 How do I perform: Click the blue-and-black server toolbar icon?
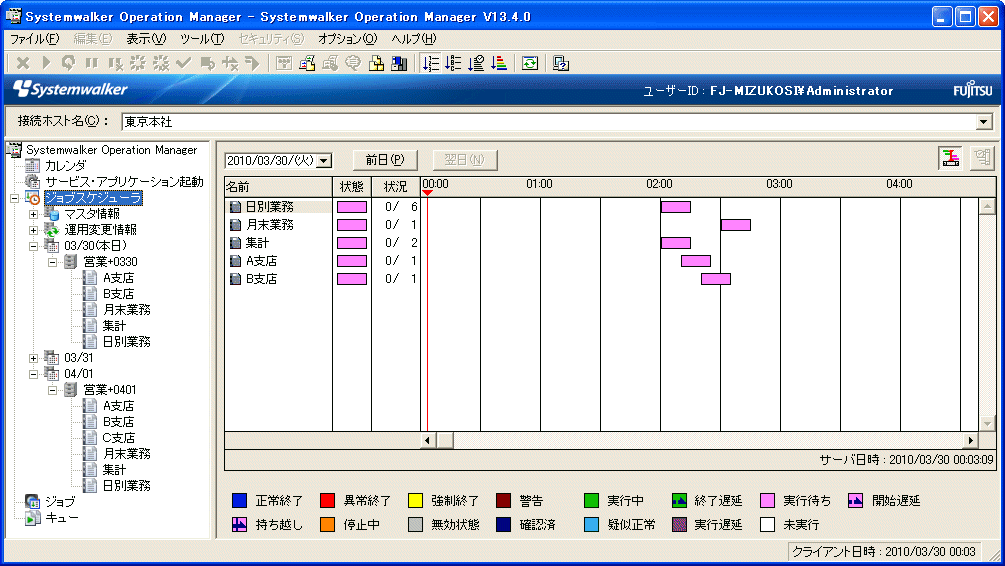coord(399,63)
